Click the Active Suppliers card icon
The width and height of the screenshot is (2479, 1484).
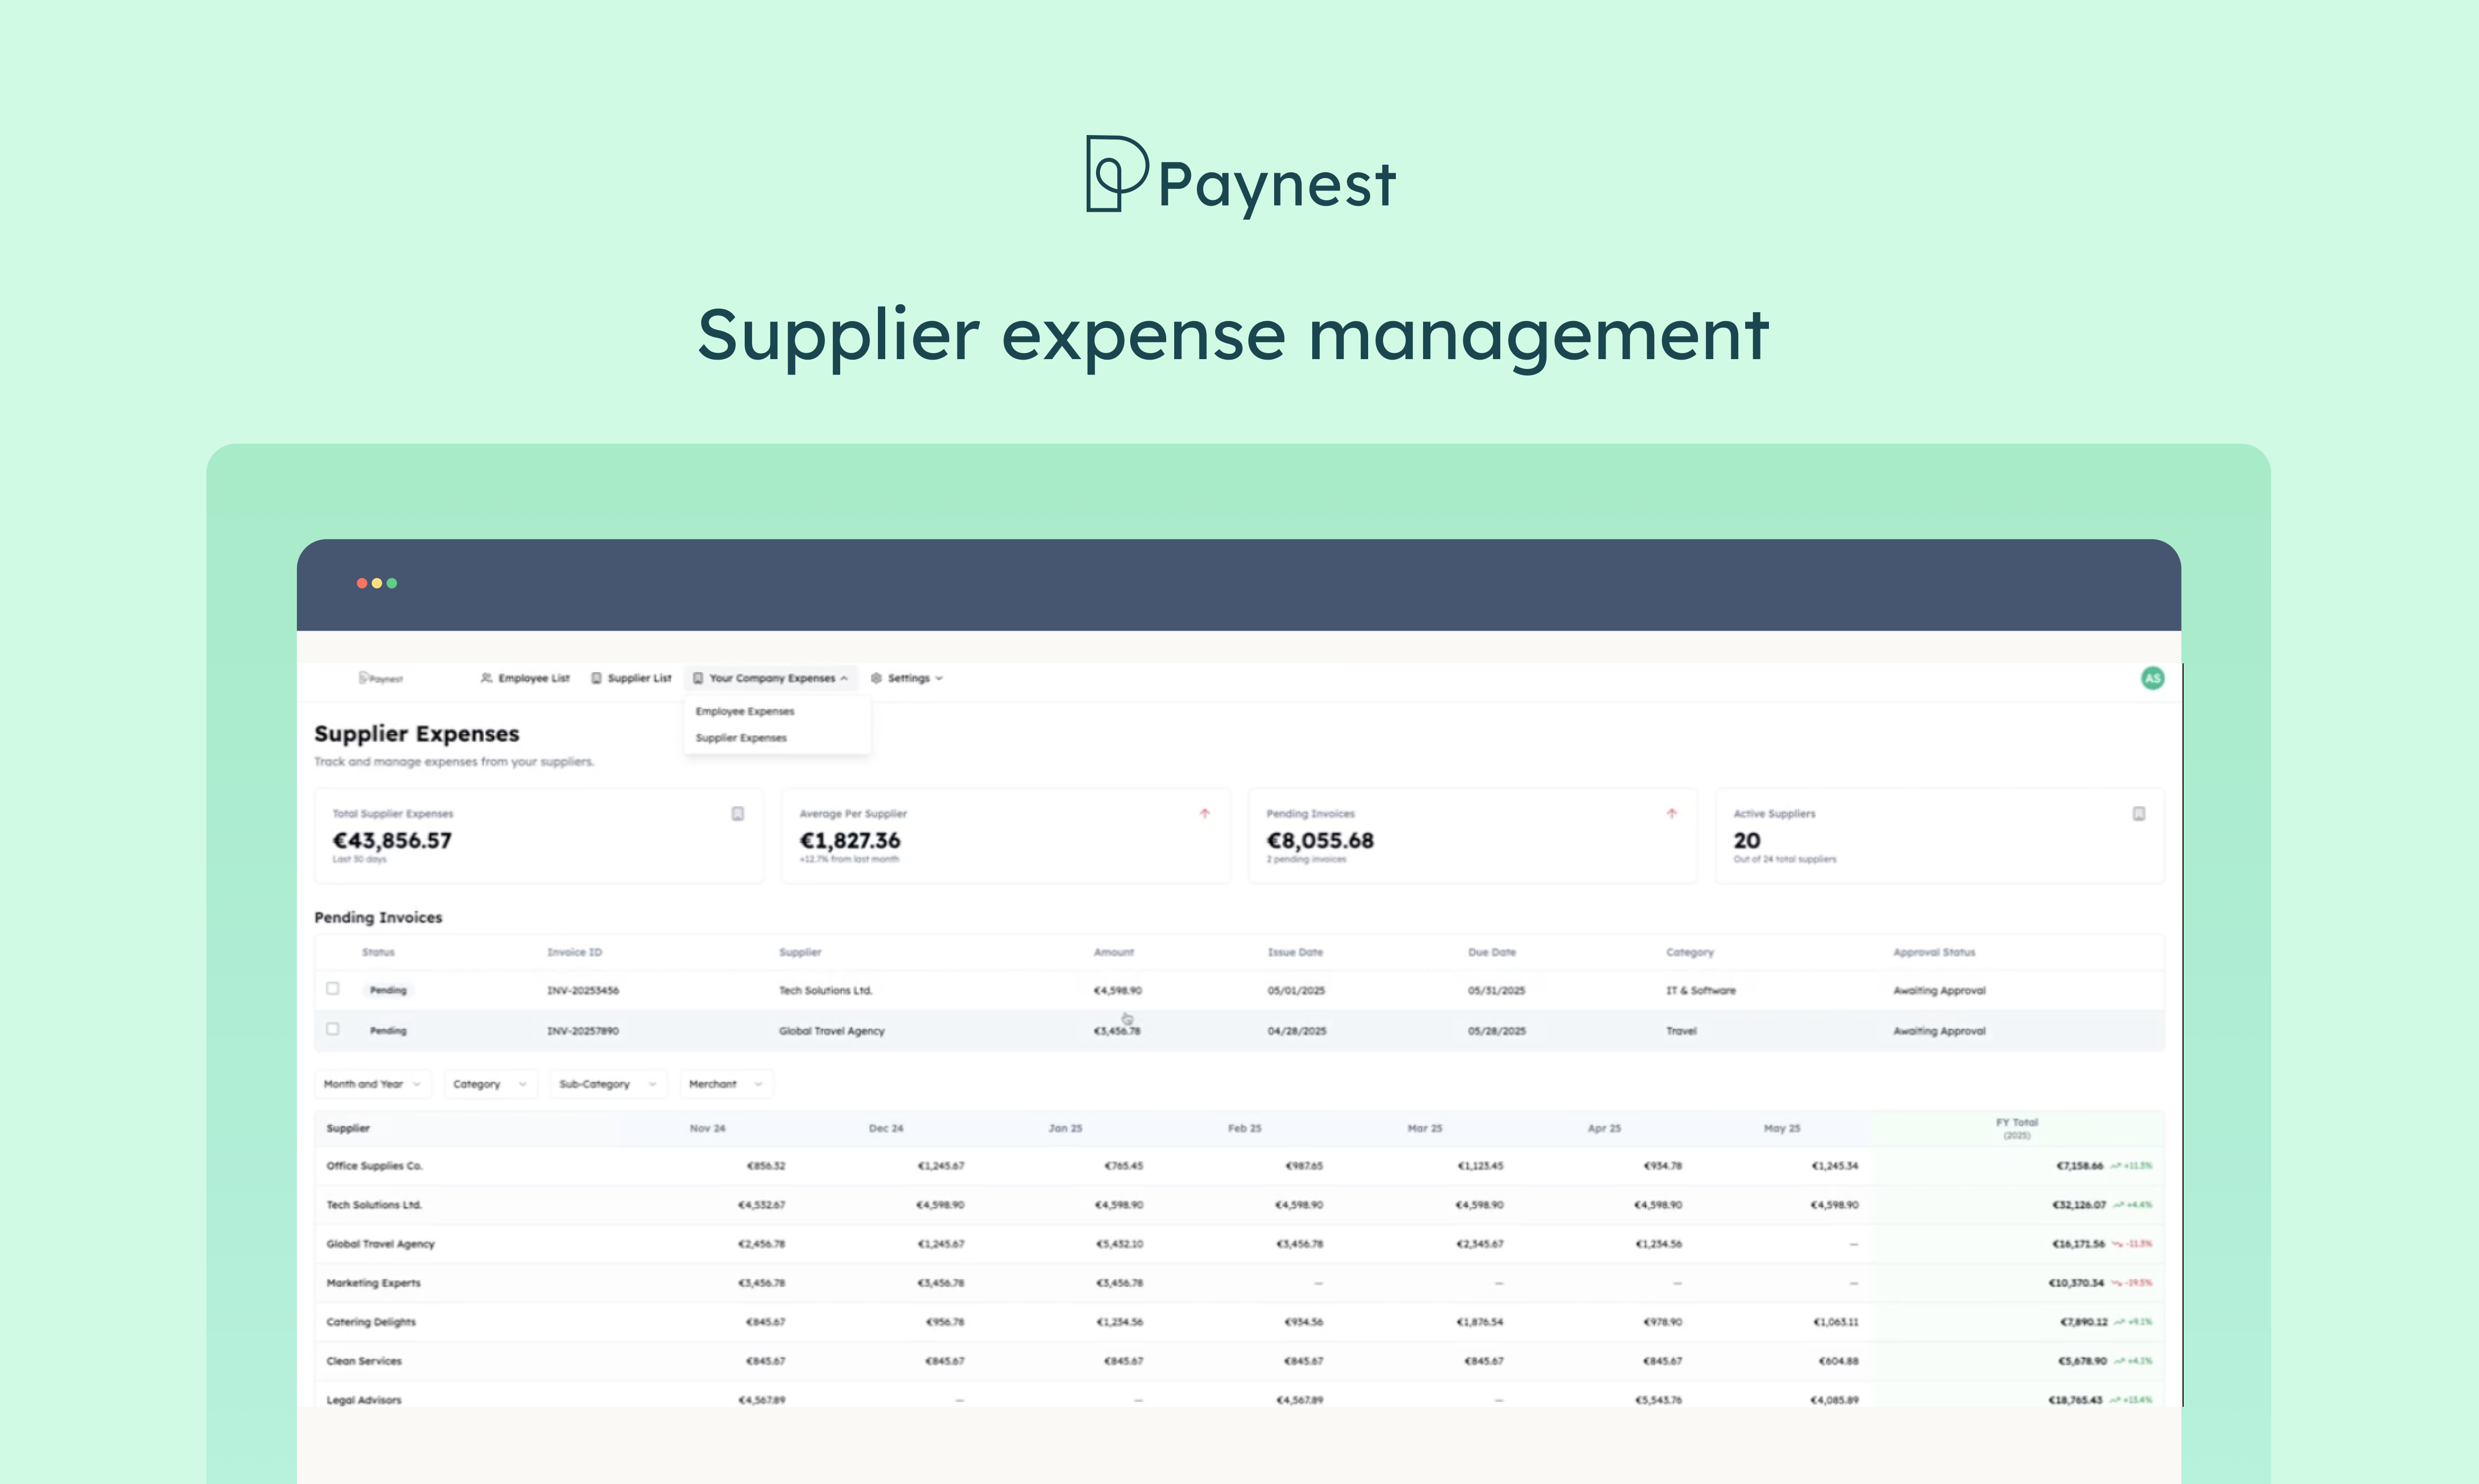coord(2138,814)
